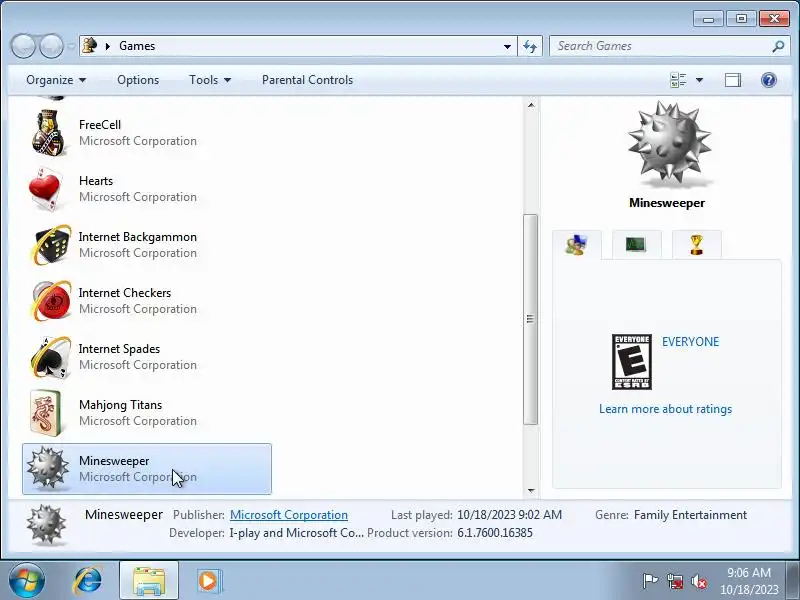Click the taskbar clock
Viewport: 800px width, 600px height.
748,581
